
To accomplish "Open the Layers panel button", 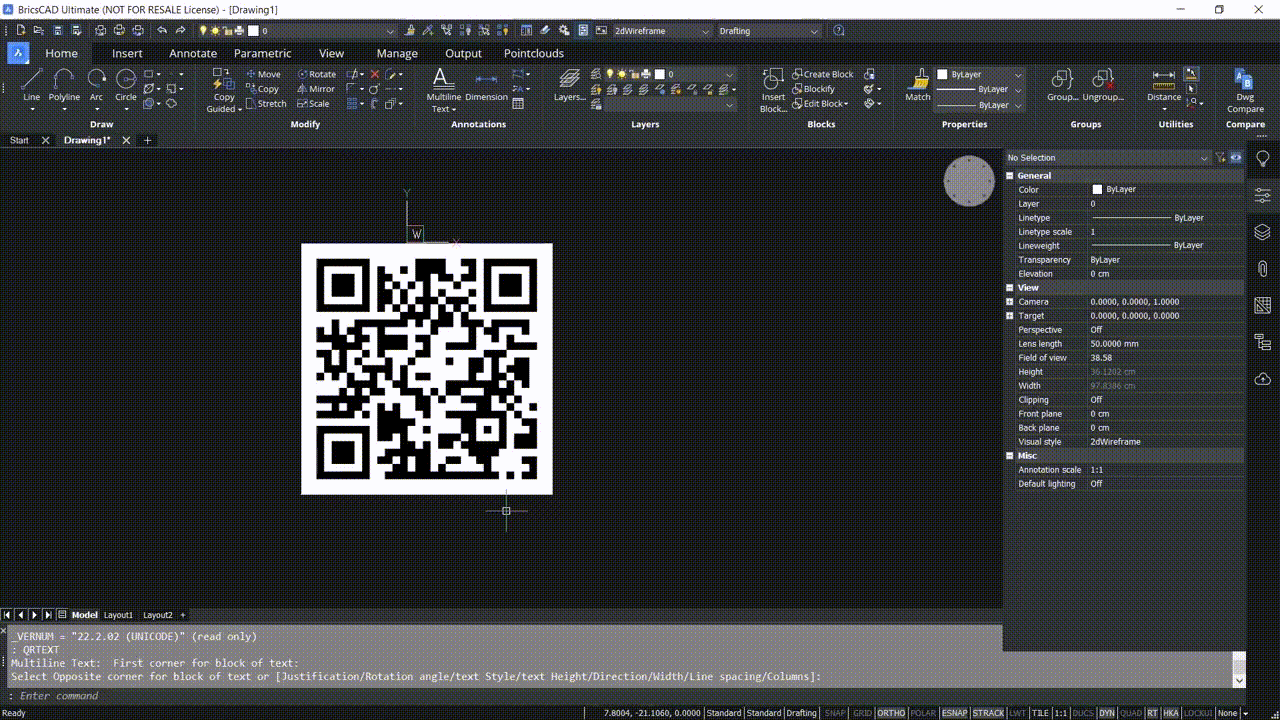I will (570, 85).
